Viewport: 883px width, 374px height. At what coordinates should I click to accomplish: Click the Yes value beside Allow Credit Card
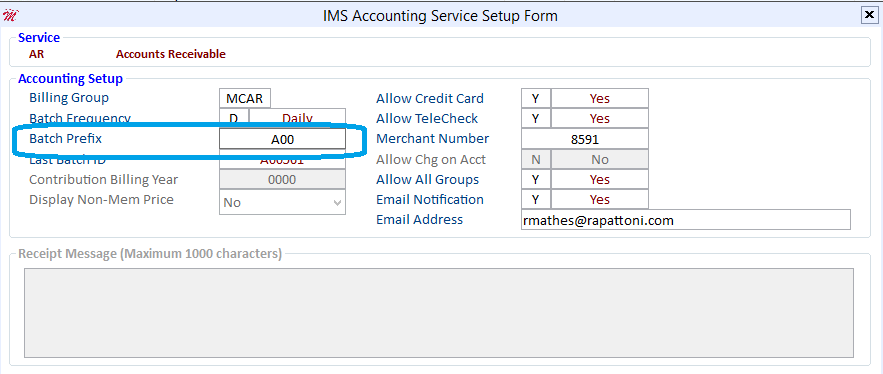(x=600, y=99)
